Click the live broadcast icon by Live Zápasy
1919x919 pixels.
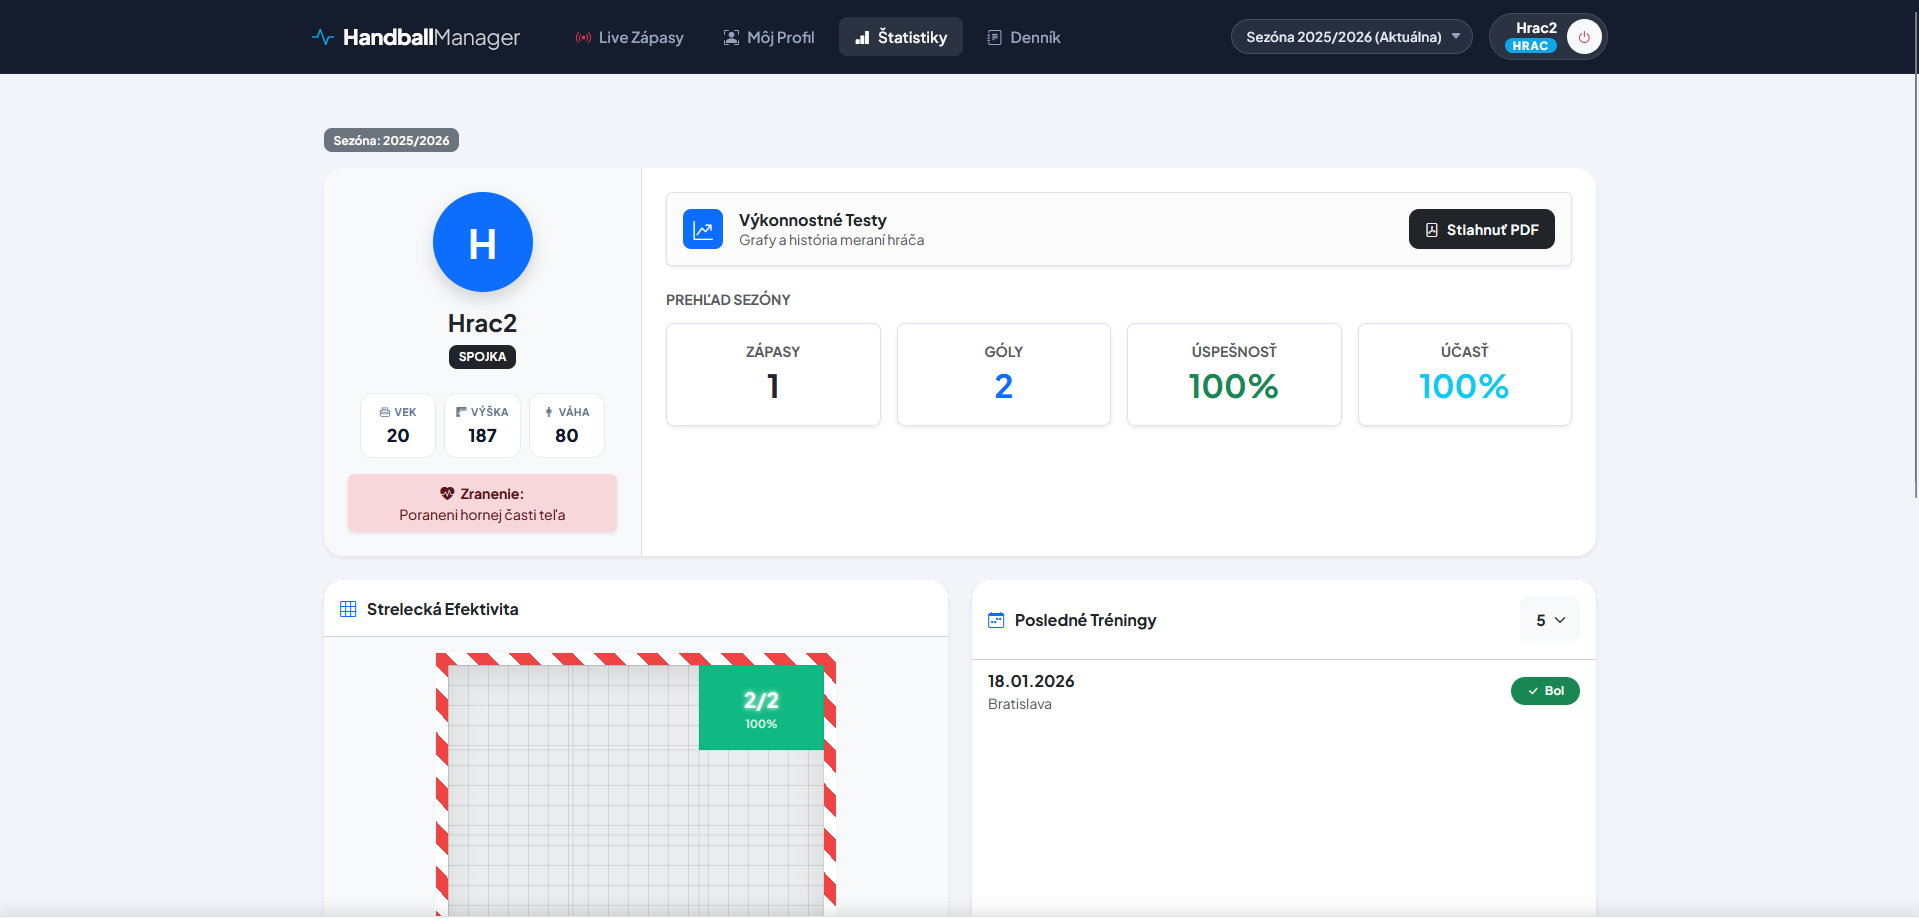[583, 38]
